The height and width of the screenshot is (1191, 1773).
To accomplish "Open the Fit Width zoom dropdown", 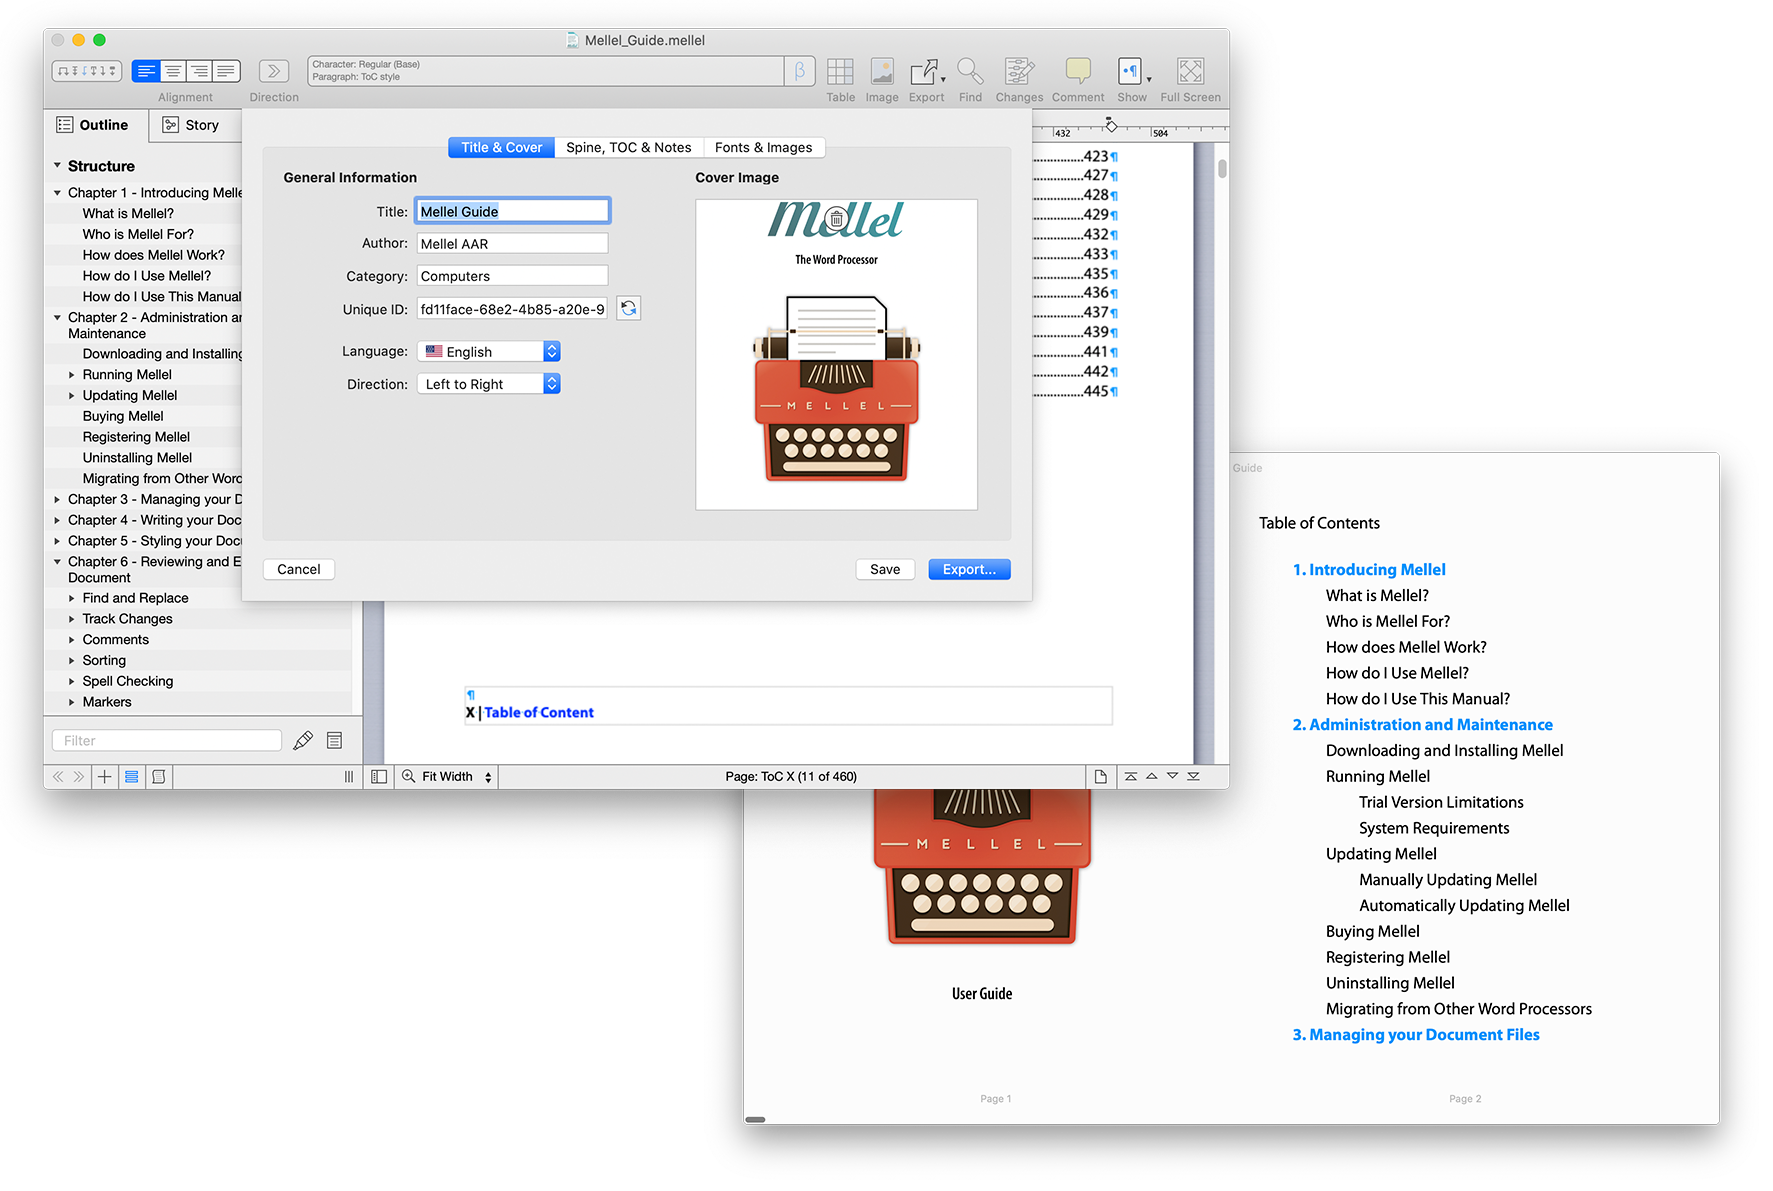I will click(447, 777).
